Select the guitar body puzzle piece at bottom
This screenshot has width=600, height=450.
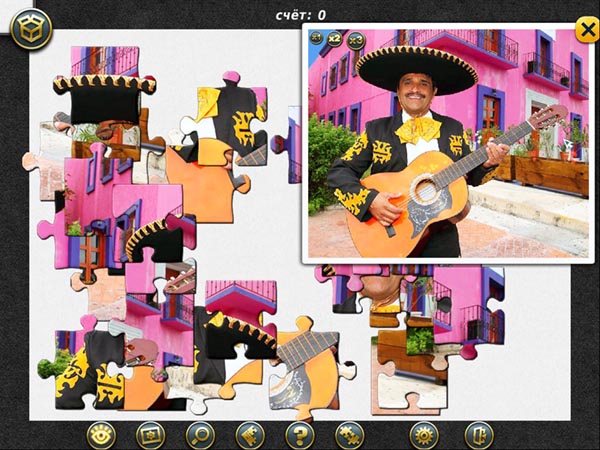coord(302,370)
